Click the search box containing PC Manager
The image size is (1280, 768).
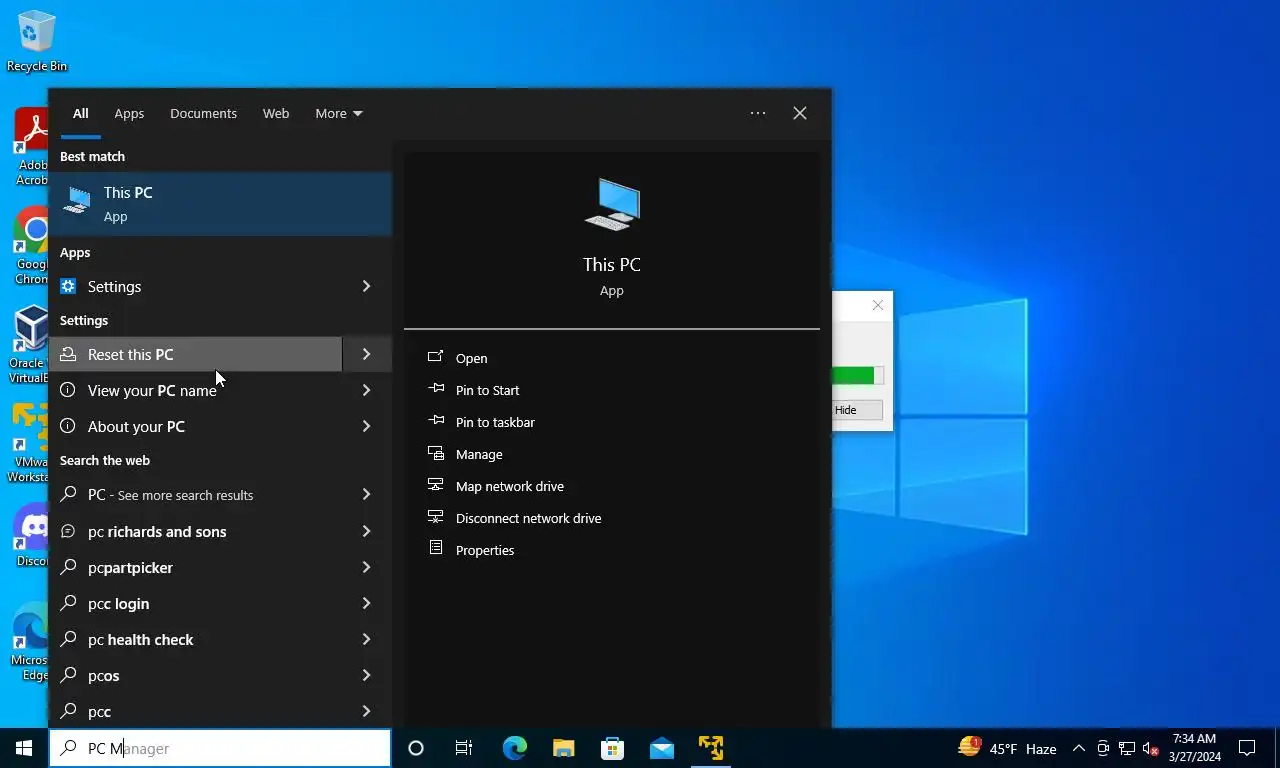point(220,748)
